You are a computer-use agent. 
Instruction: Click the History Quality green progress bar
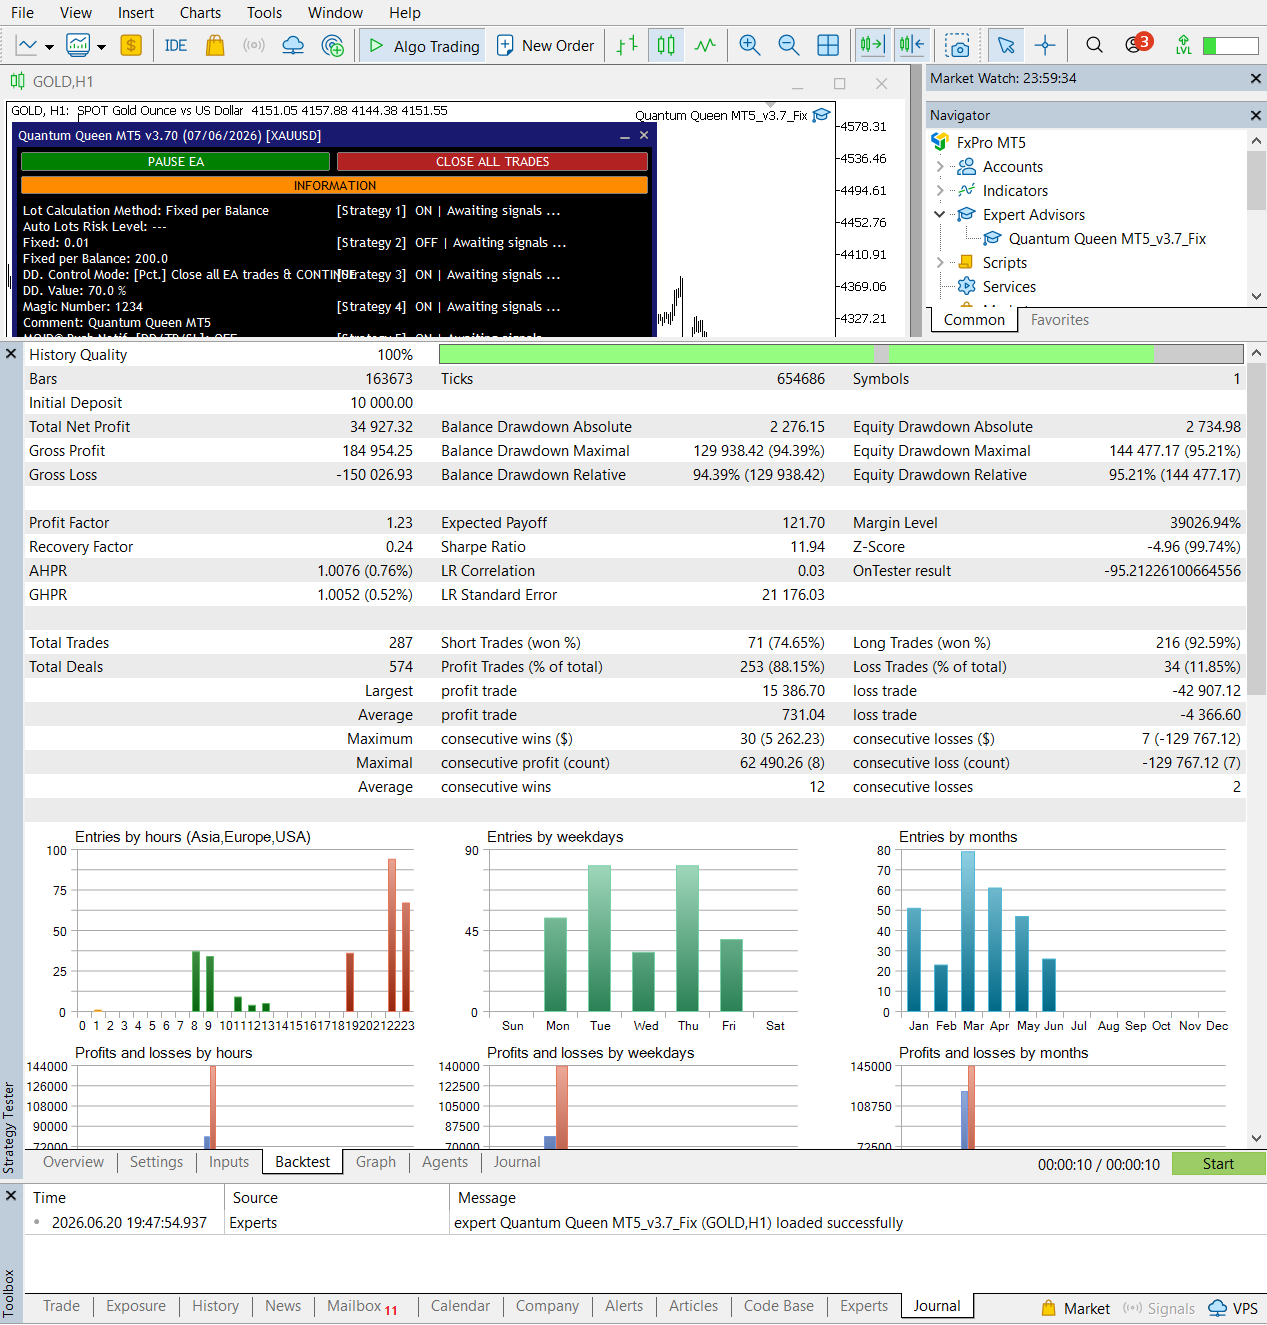(x=841, y=354)
